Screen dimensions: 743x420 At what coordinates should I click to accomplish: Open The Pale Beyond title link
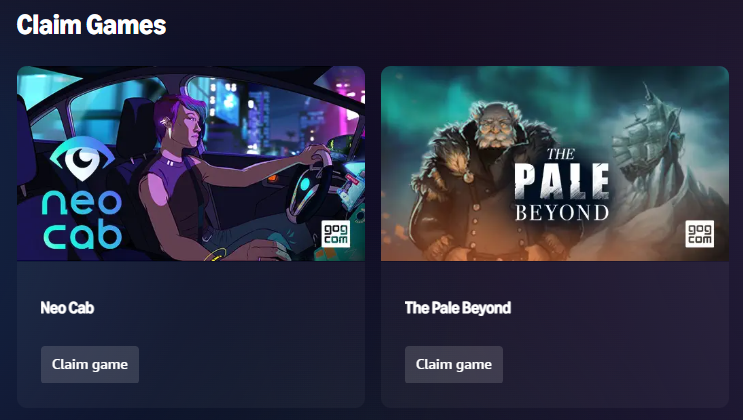(x=458, y=308)
